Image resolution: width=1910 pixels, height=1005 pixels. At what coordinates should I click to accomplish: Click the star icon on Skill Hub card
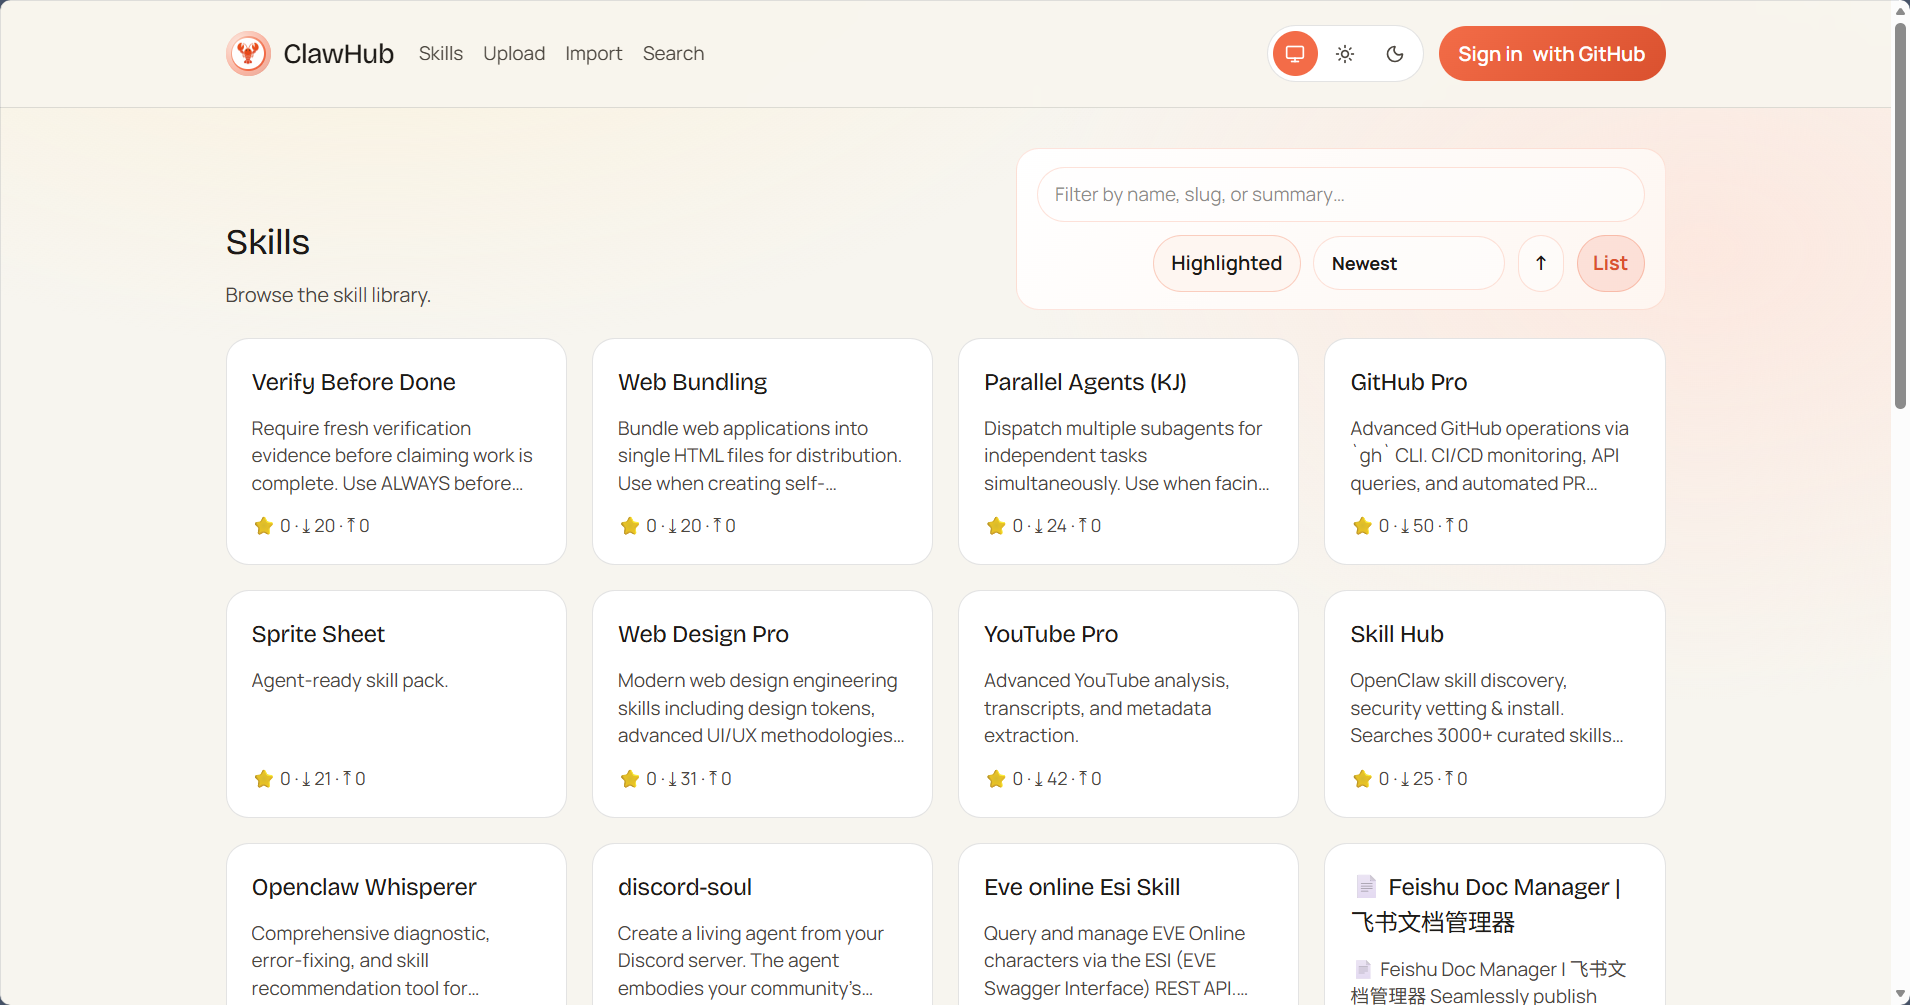click(x=1361, y=779)
